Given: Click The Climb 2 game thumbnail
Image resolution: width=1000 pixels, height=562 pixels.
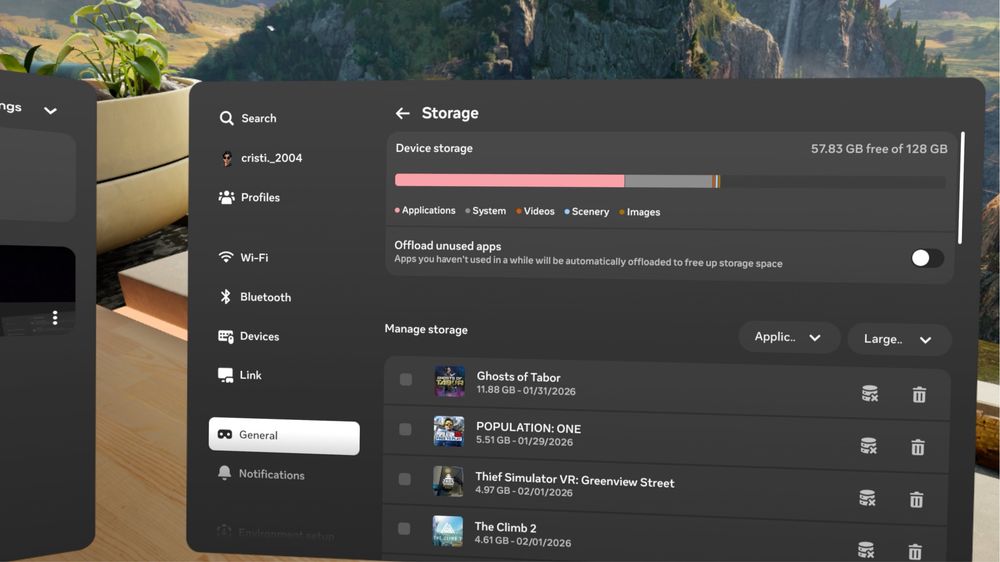Looking at the screenshot, I should pyautogui.click(x=448, y=531).
